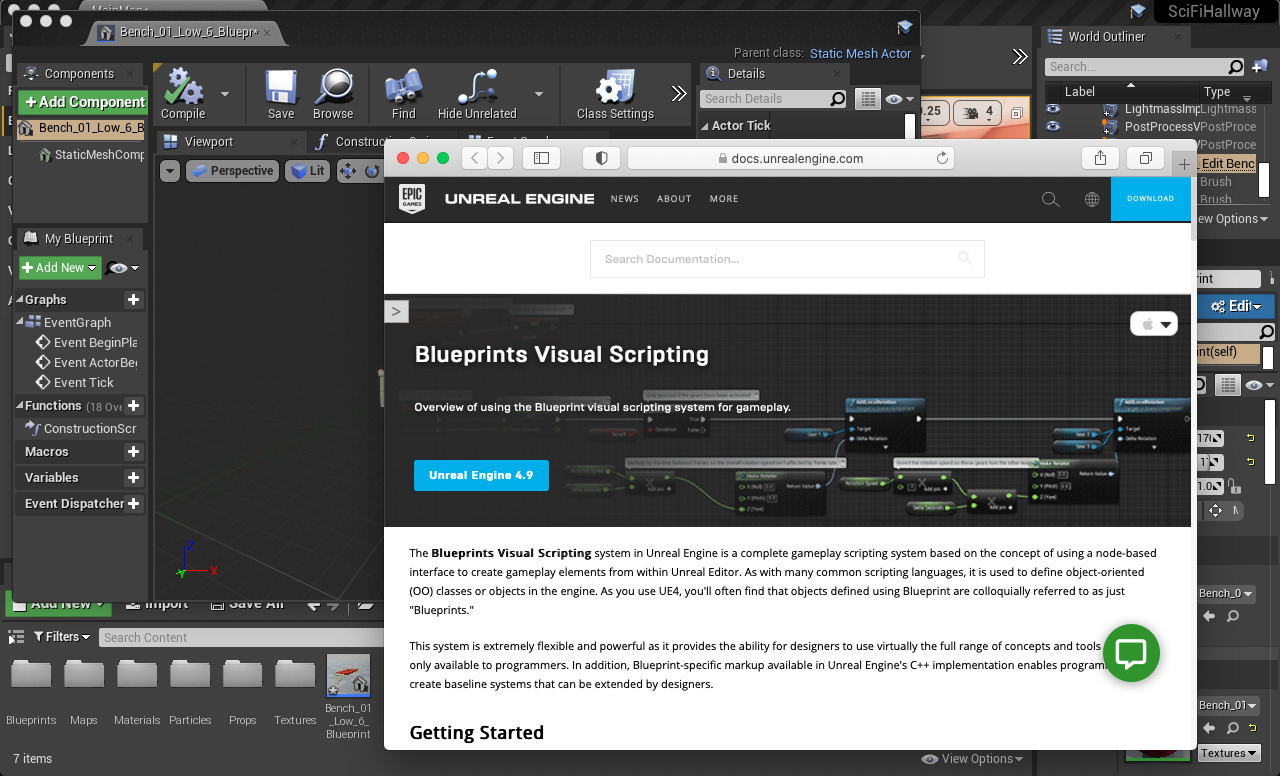Open the platform selector dropdown on docs page
1280x776 pixels.
[1154, 324]
